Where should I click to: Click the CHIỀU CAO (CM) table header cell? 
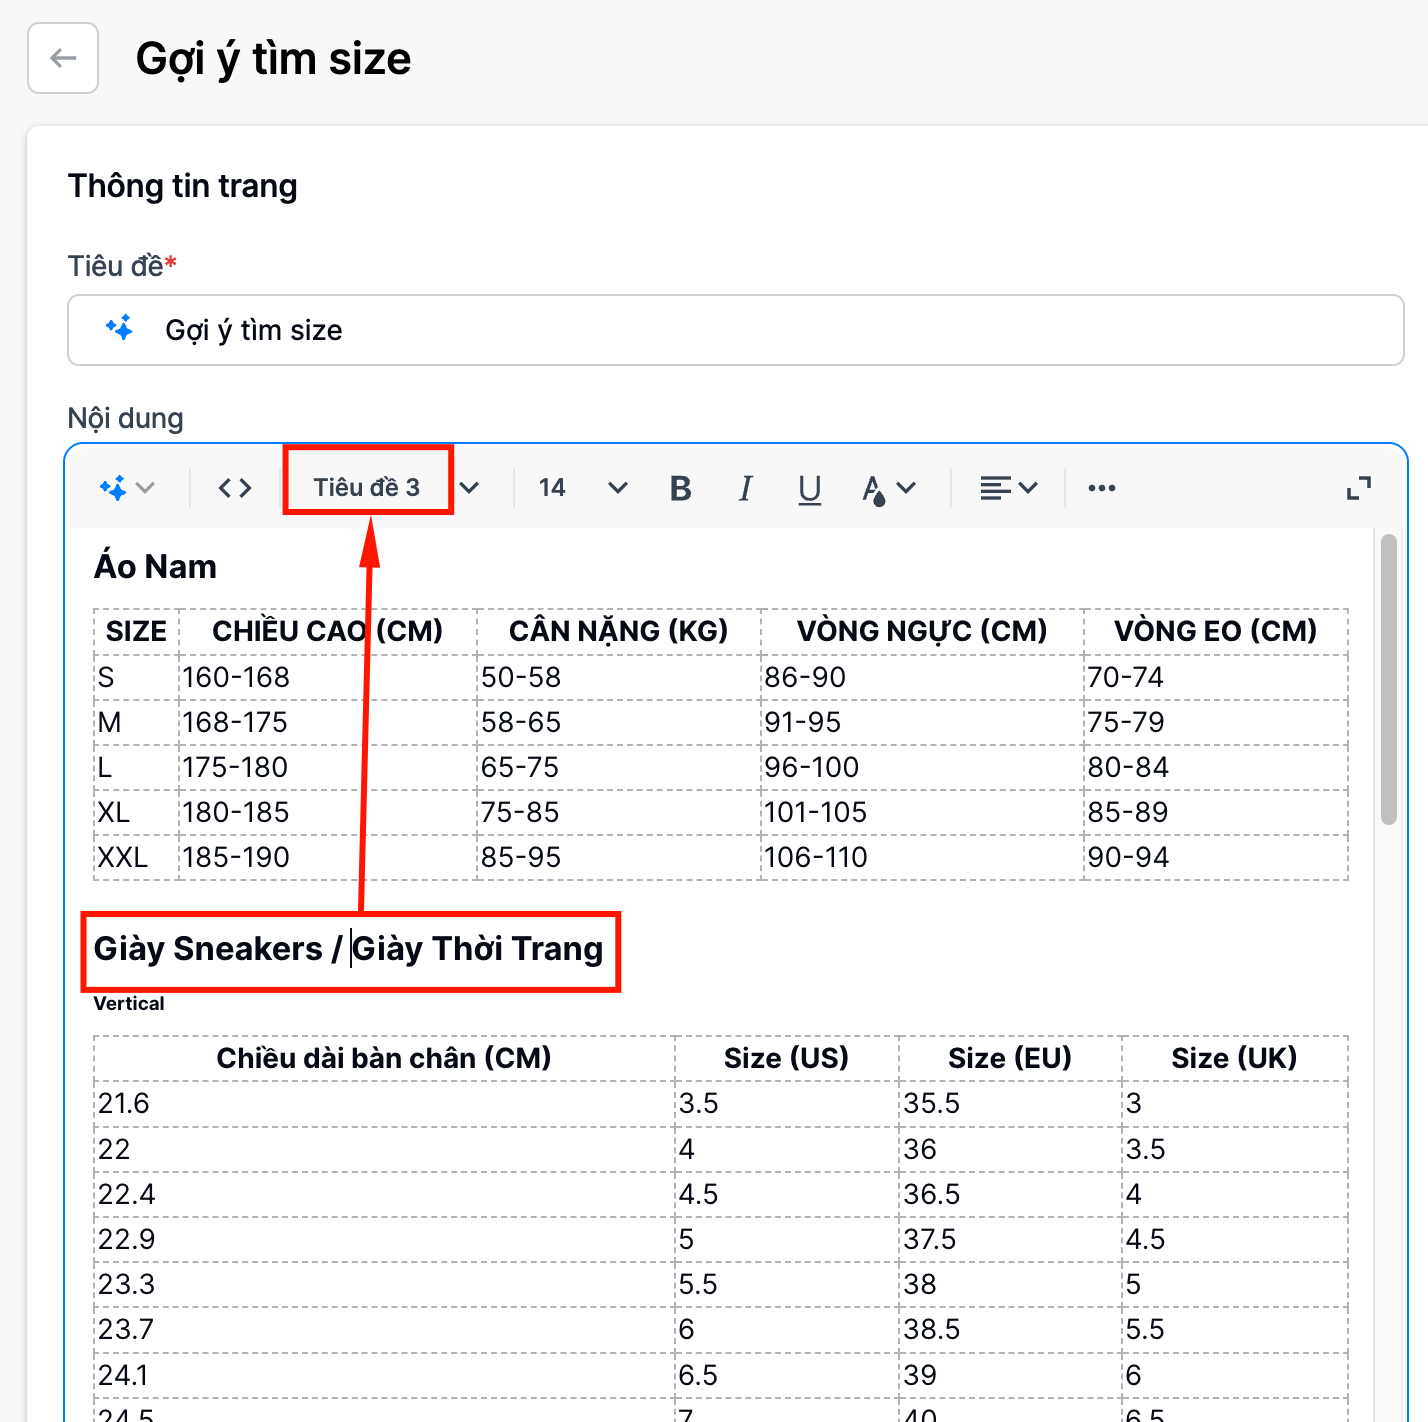point(327,631)
